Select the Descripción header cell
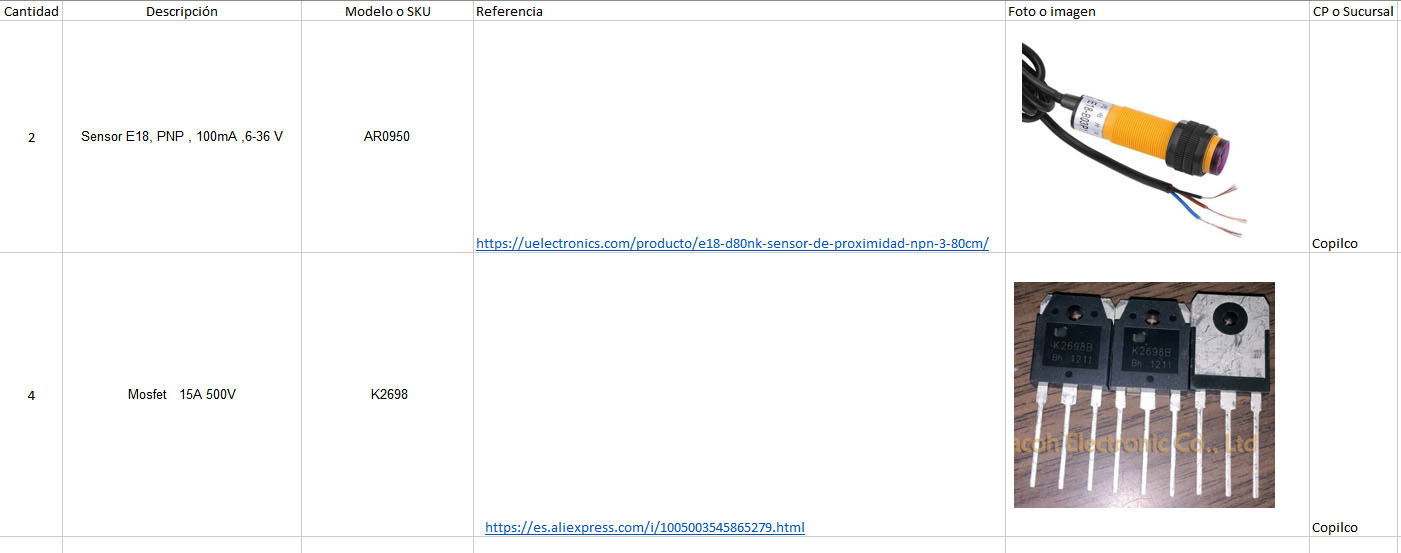Screen dimensions: 1401x553 (x=181, y=12)
